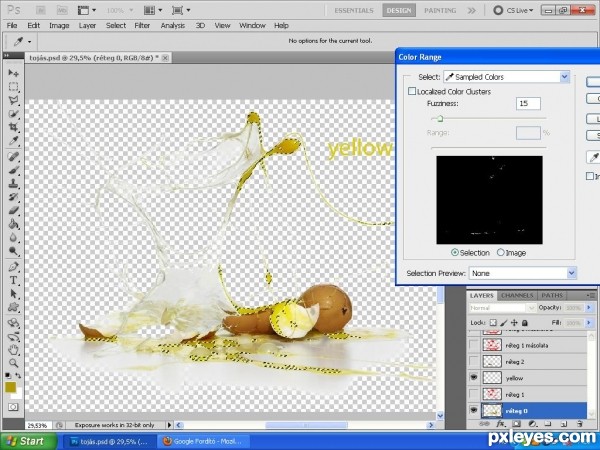Show the réteg 1 másolata layer

point(474,345)
